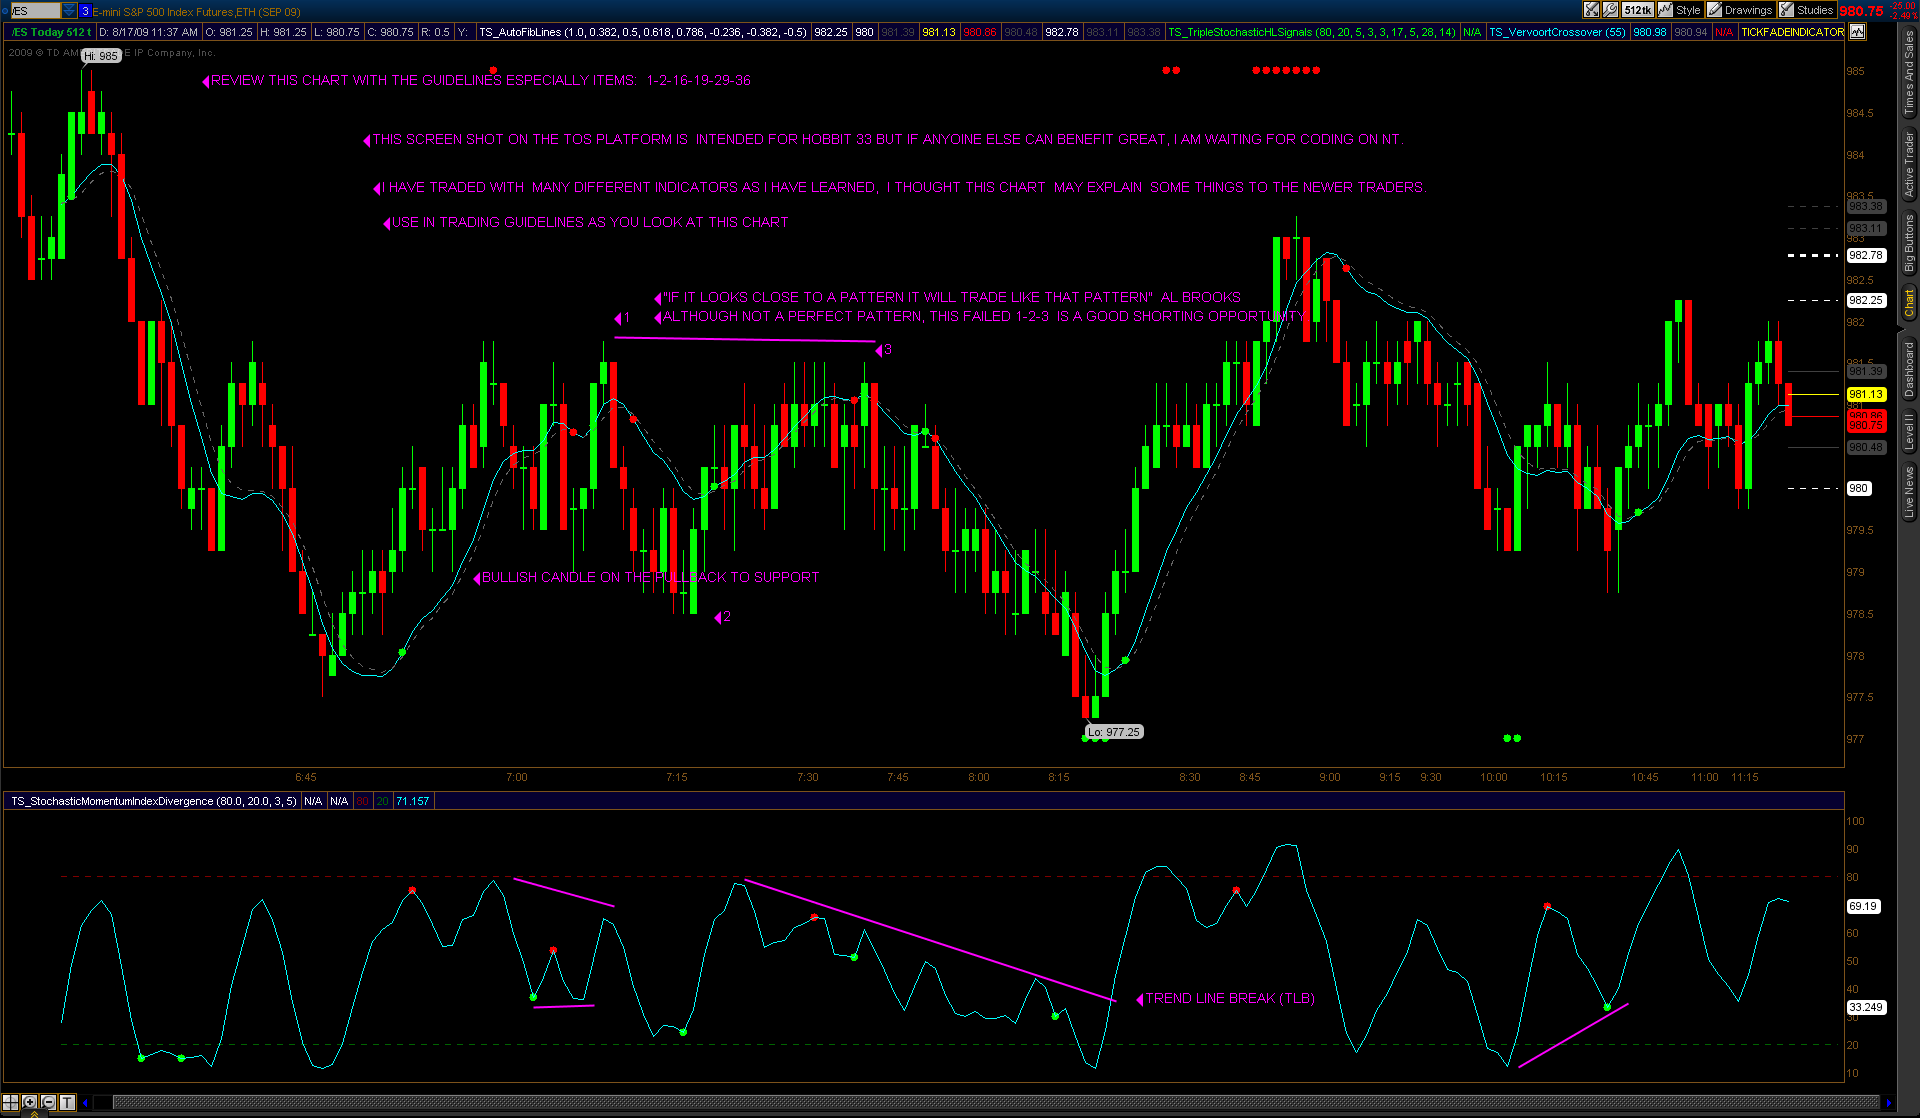1920x1118 pixels.
Task: Click the TICKFADEINDICATOR study label
Action: tap(1792, 32)
